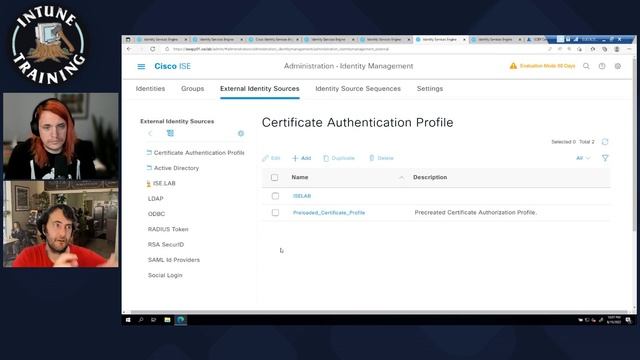Click the Description column header
The height and width of the screenshot is (360, 640).
point(430,178)
